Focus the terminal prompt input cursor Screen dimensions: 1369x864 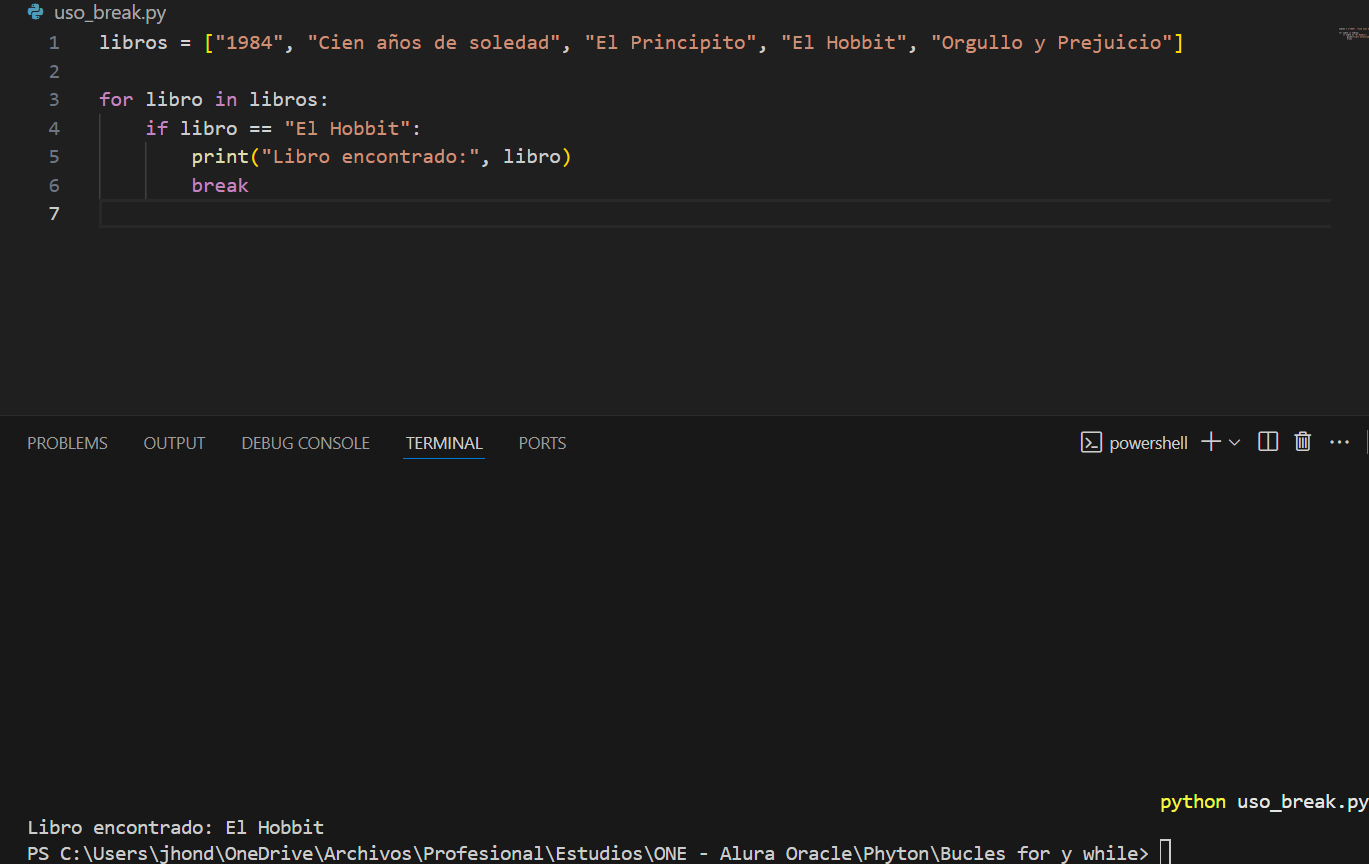(1165, 853)
